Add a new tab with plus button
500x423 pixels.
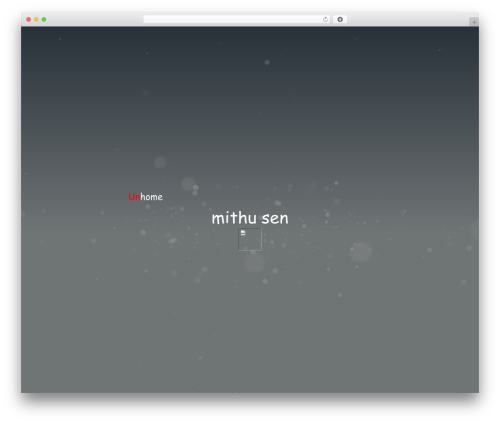(474, 22)
